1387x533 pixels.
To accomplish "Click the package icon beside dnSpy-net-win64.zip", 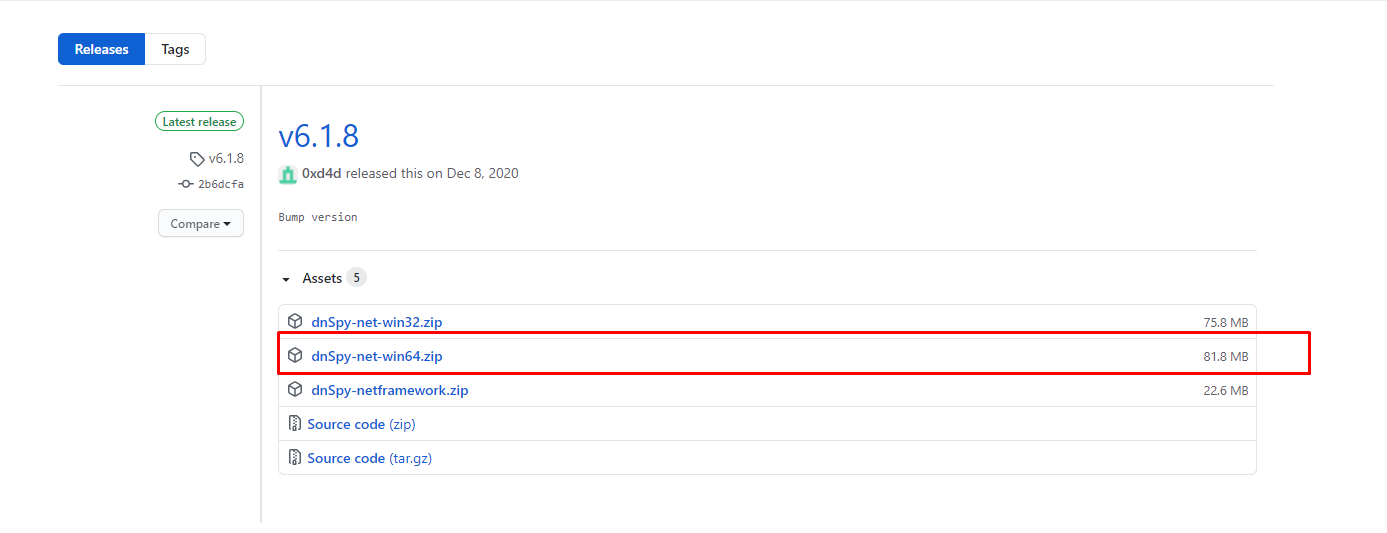I will pyautogui.click(x=295, y=356).
